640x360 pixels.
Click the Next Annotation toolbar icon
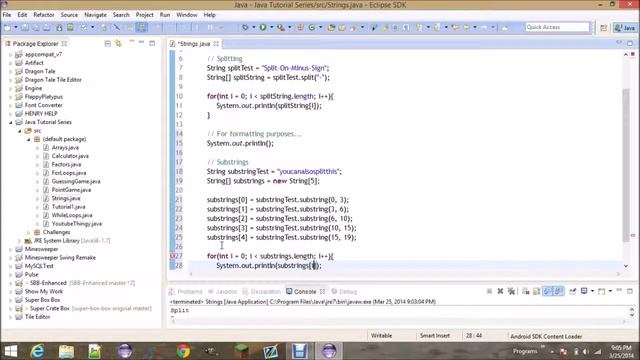tap(419, 27)
